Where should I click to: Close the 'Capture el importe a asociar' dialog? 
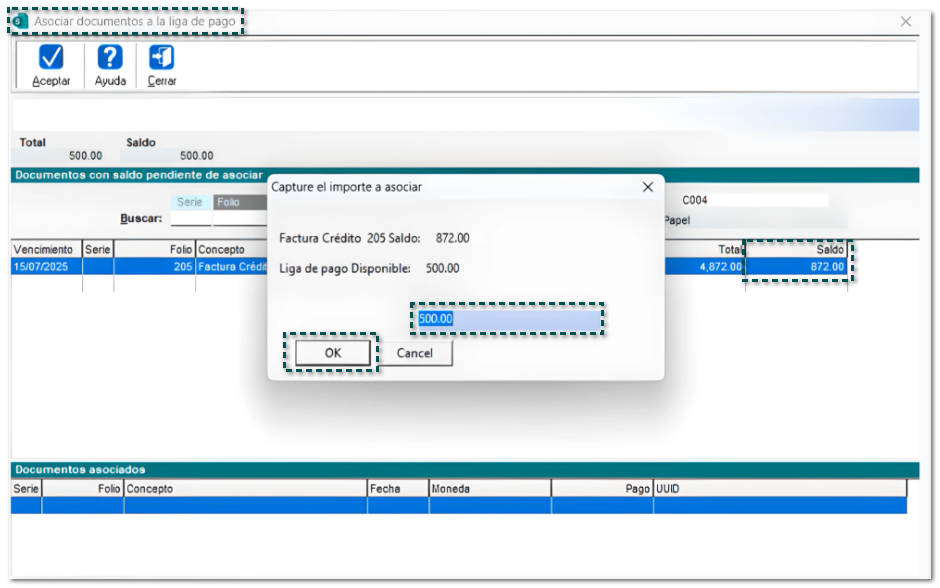tap(648, 186)
